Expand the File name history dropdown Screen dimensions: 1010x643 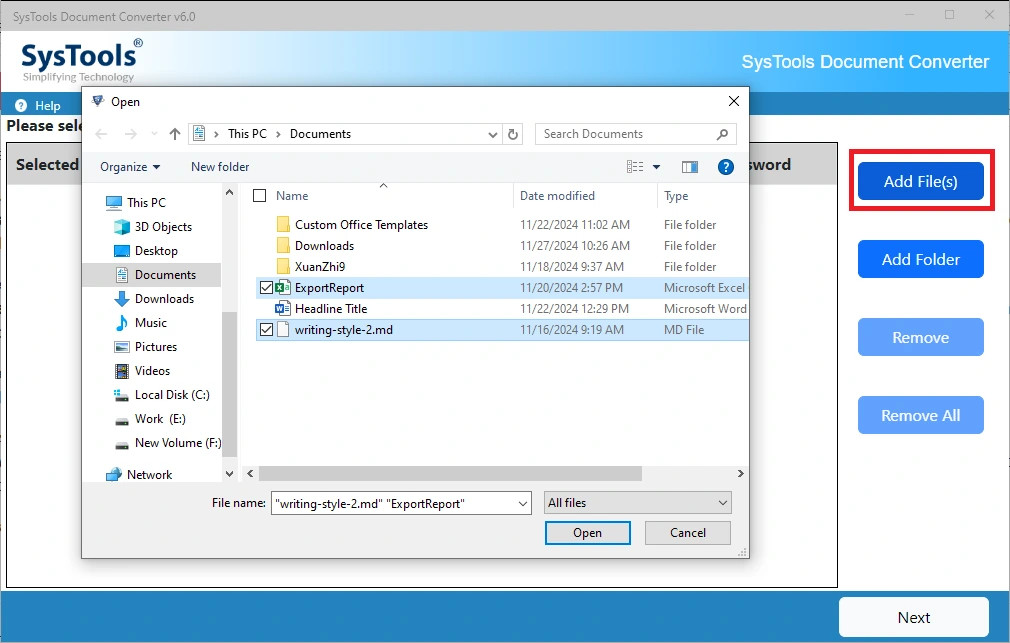point(523,504)
